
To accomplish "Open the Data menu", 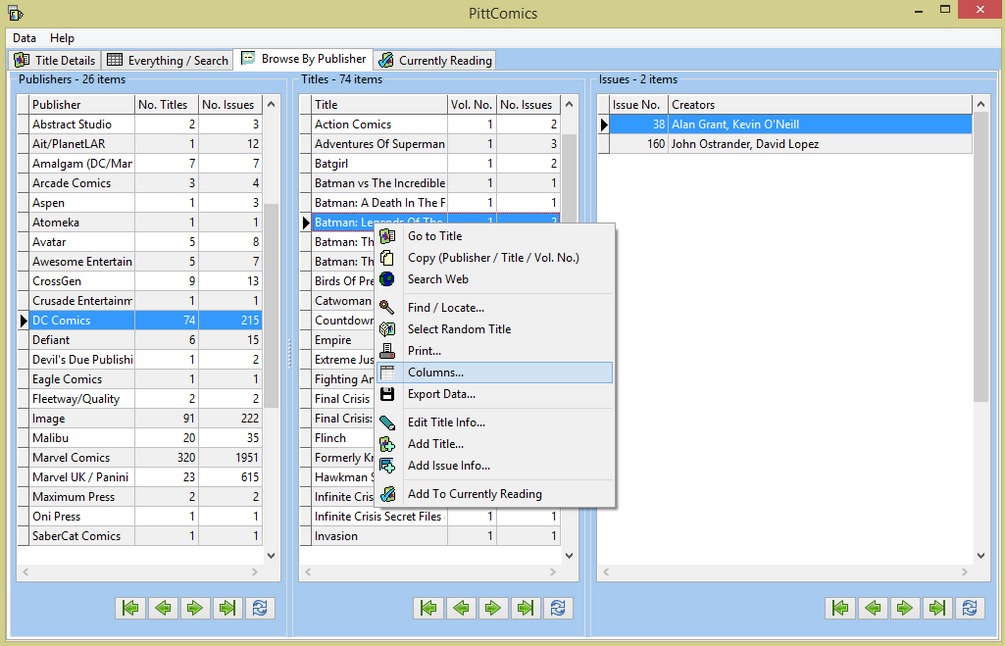I will [24, 38].
